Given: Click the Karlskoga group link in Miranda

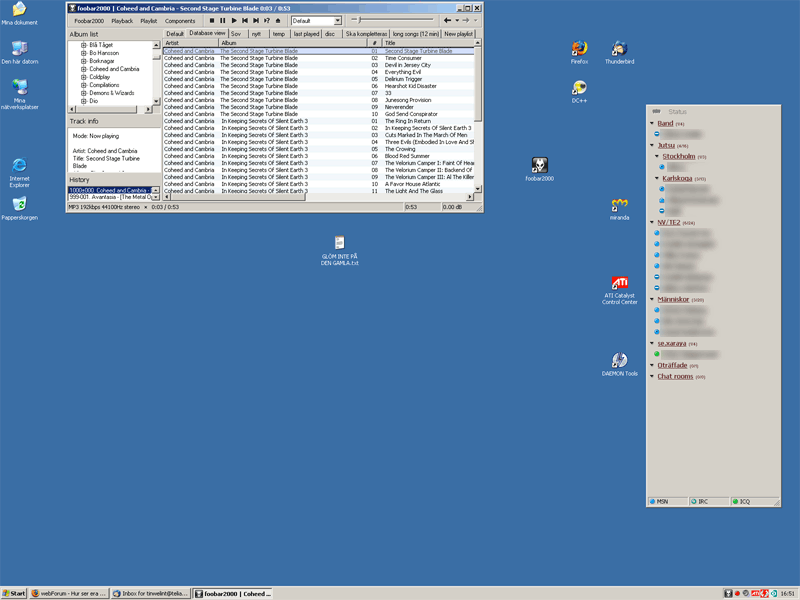Looking at the screenshot, I should [677, 179].
